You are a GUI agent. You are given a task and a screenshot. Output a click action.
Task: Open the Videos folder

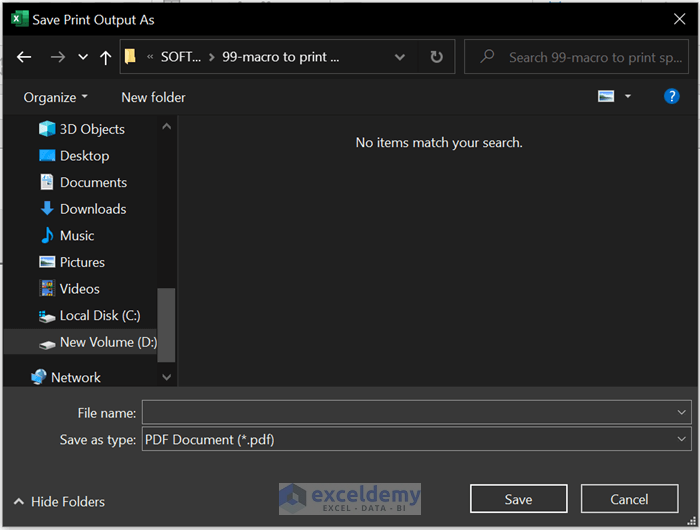click(x=79, y=289)
